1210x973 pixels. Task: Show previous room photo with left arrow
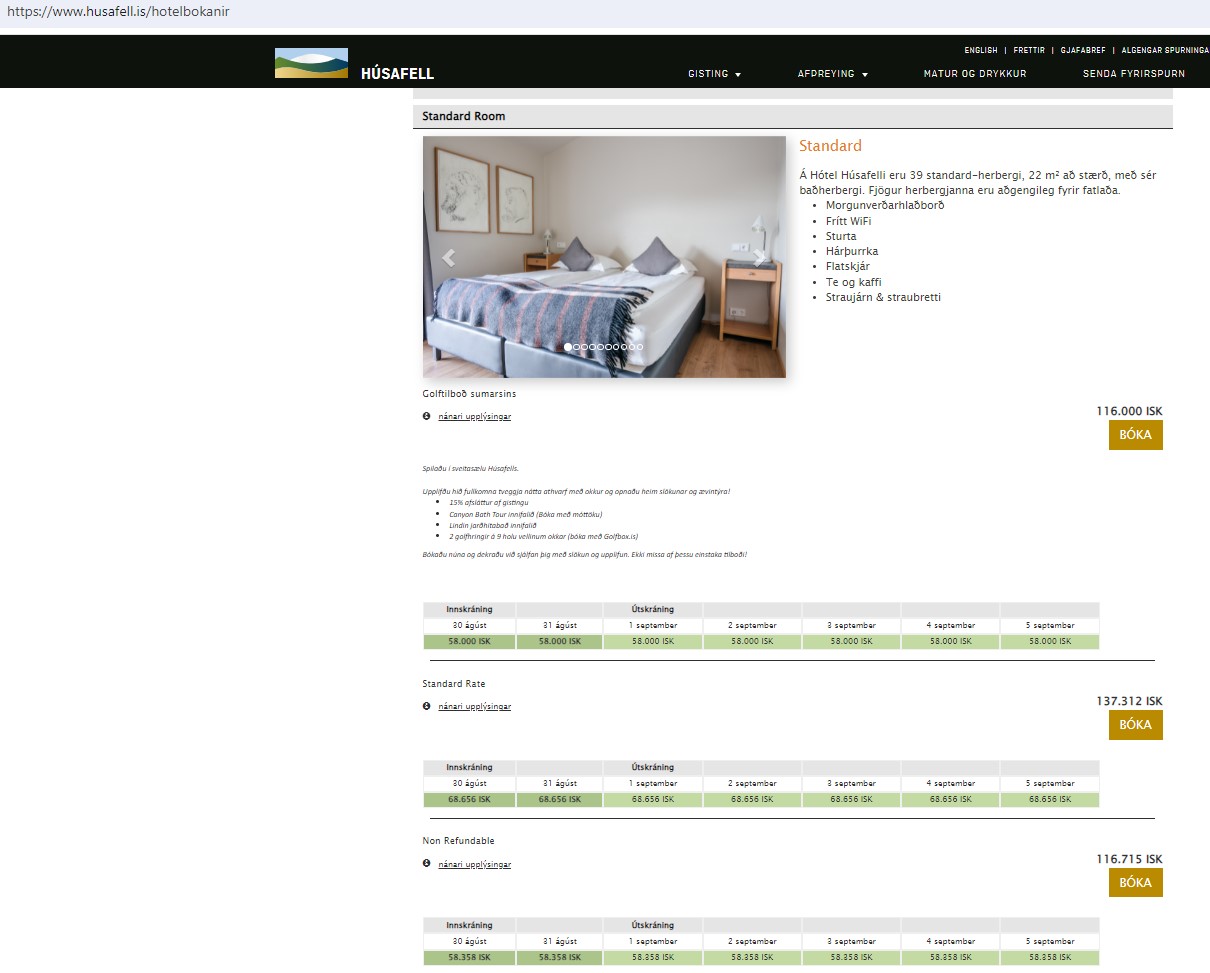[x=449, y=258]
